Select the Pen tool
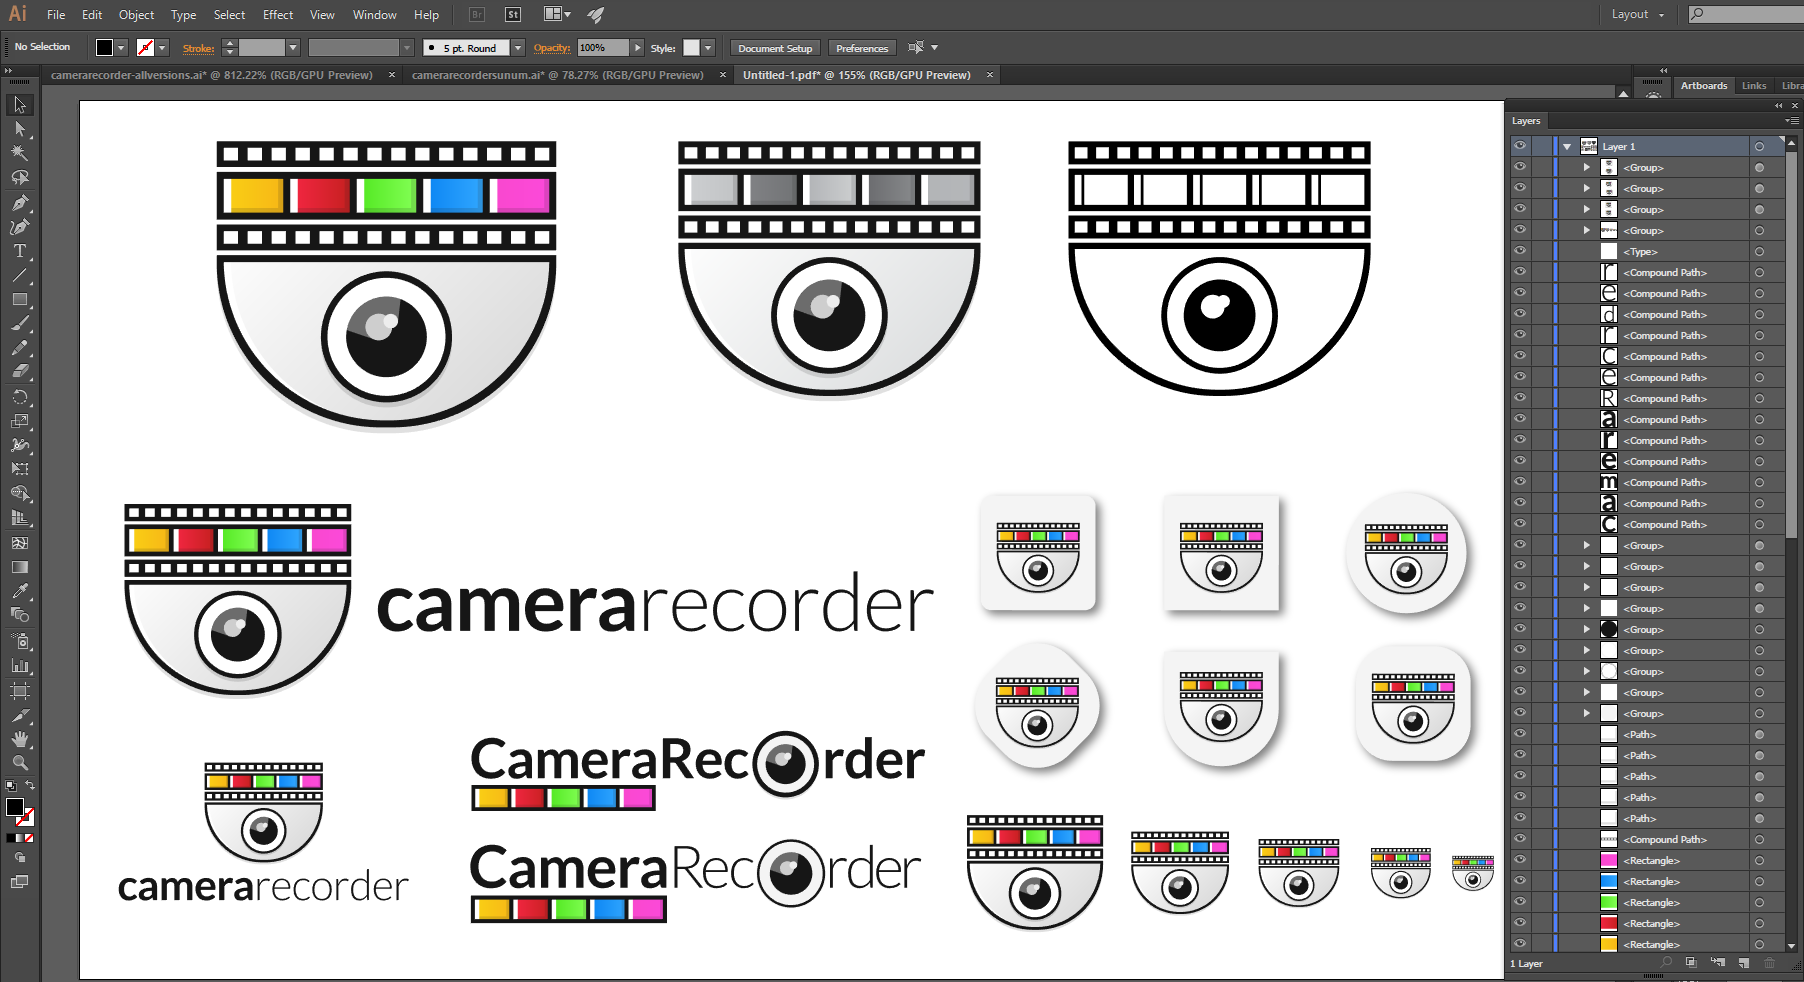This screenshot has height=982, width=1804. (x=19, y=202)
